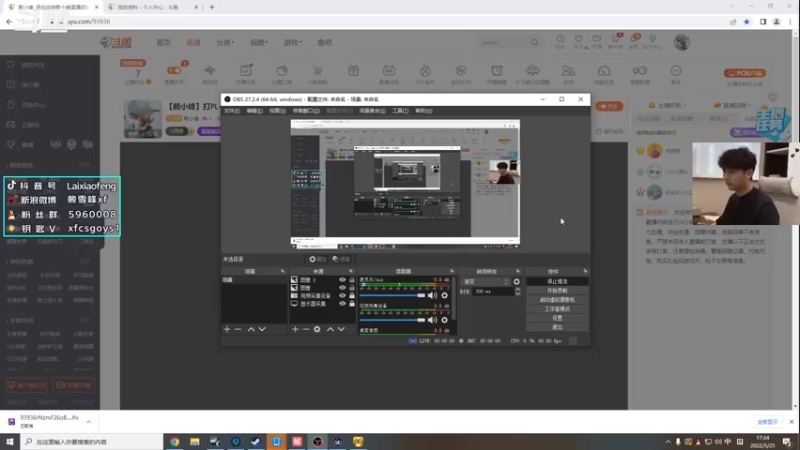Toggle visibility of 图像 source
This screenshot has height=450, width=800.
(x=342, y=288)
